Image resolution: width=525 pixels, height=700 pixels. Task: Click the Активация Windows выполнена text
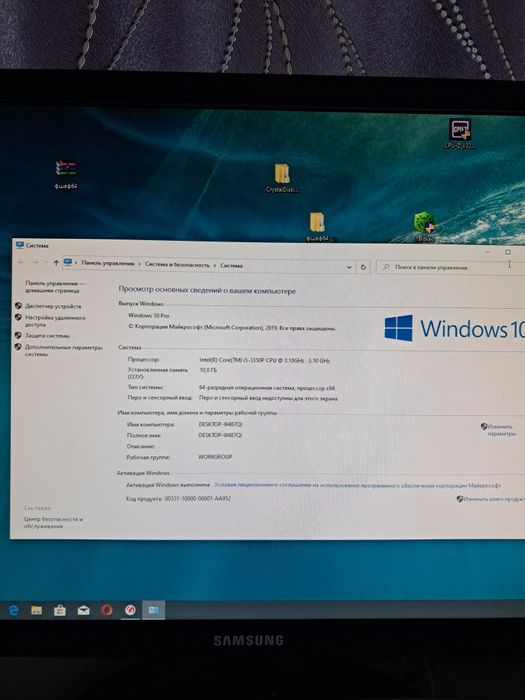coord(168,485)
